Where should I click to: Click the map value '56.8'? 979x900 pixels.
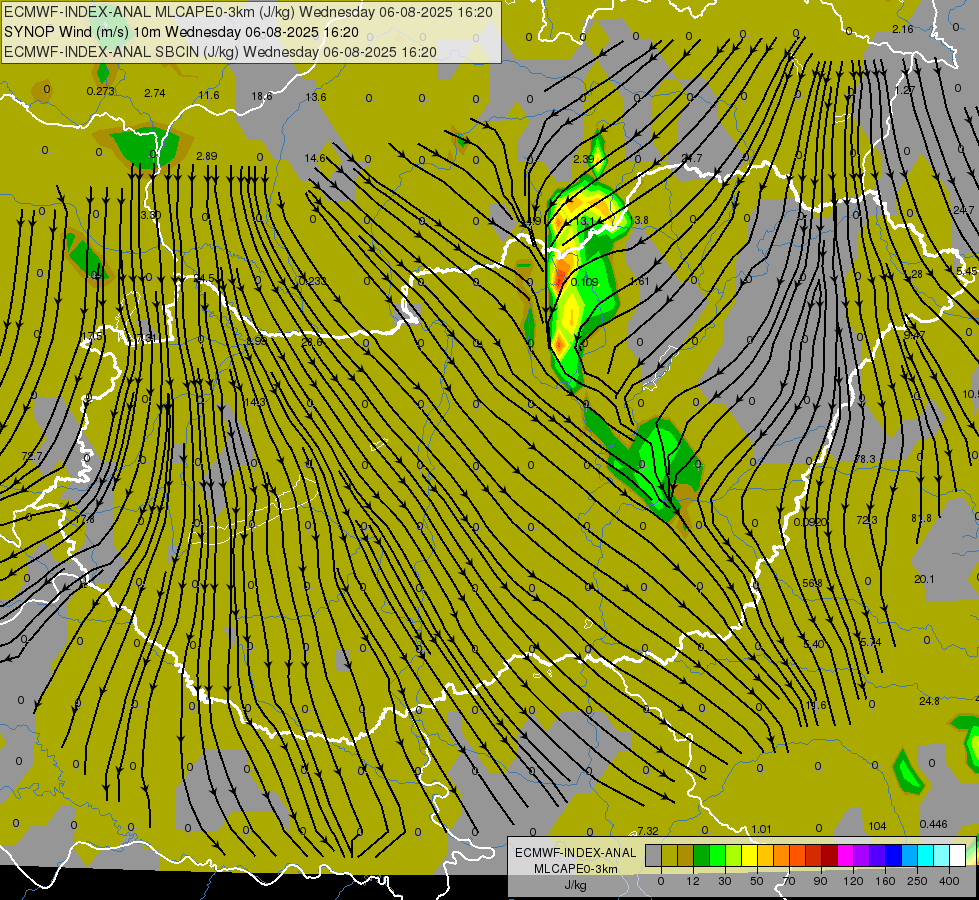point(812,583)
